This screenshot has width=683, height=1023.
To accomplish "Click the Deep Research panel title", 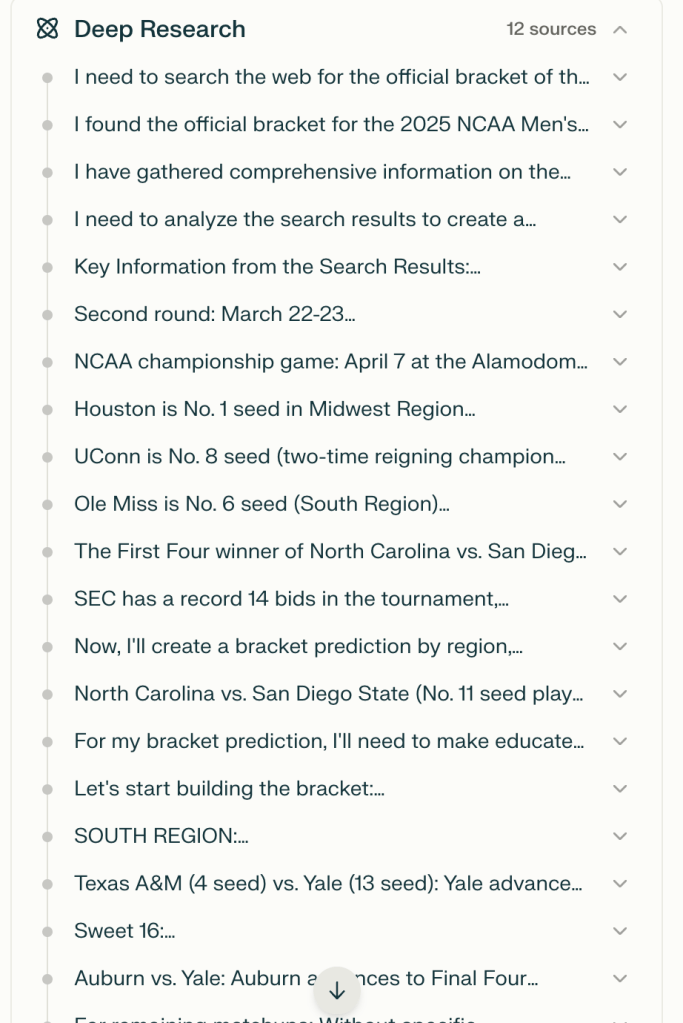I will 160,29.
